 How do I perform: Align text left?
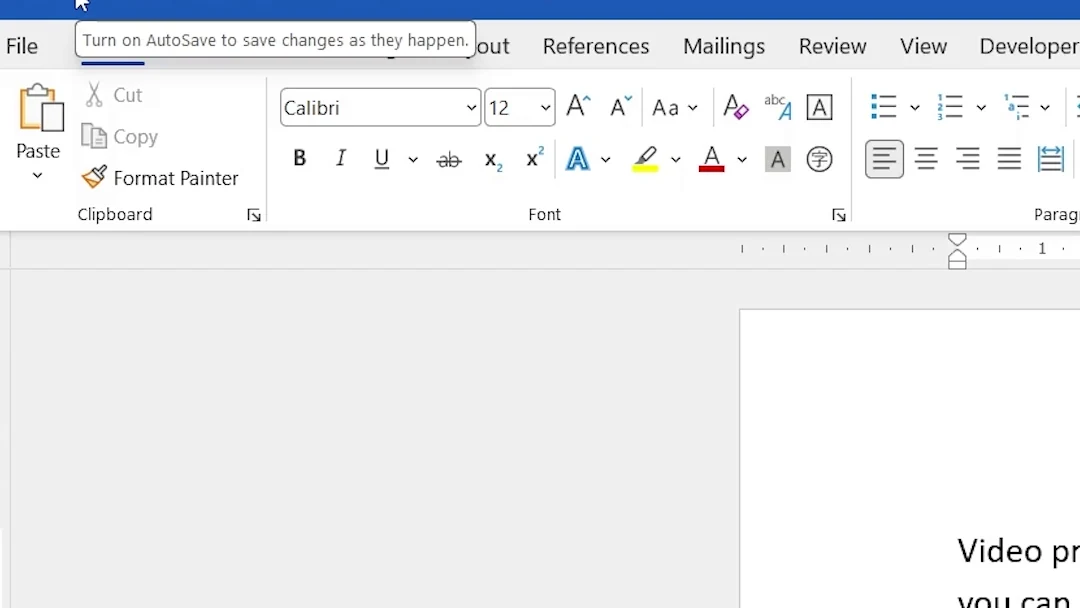click(884, 159)
